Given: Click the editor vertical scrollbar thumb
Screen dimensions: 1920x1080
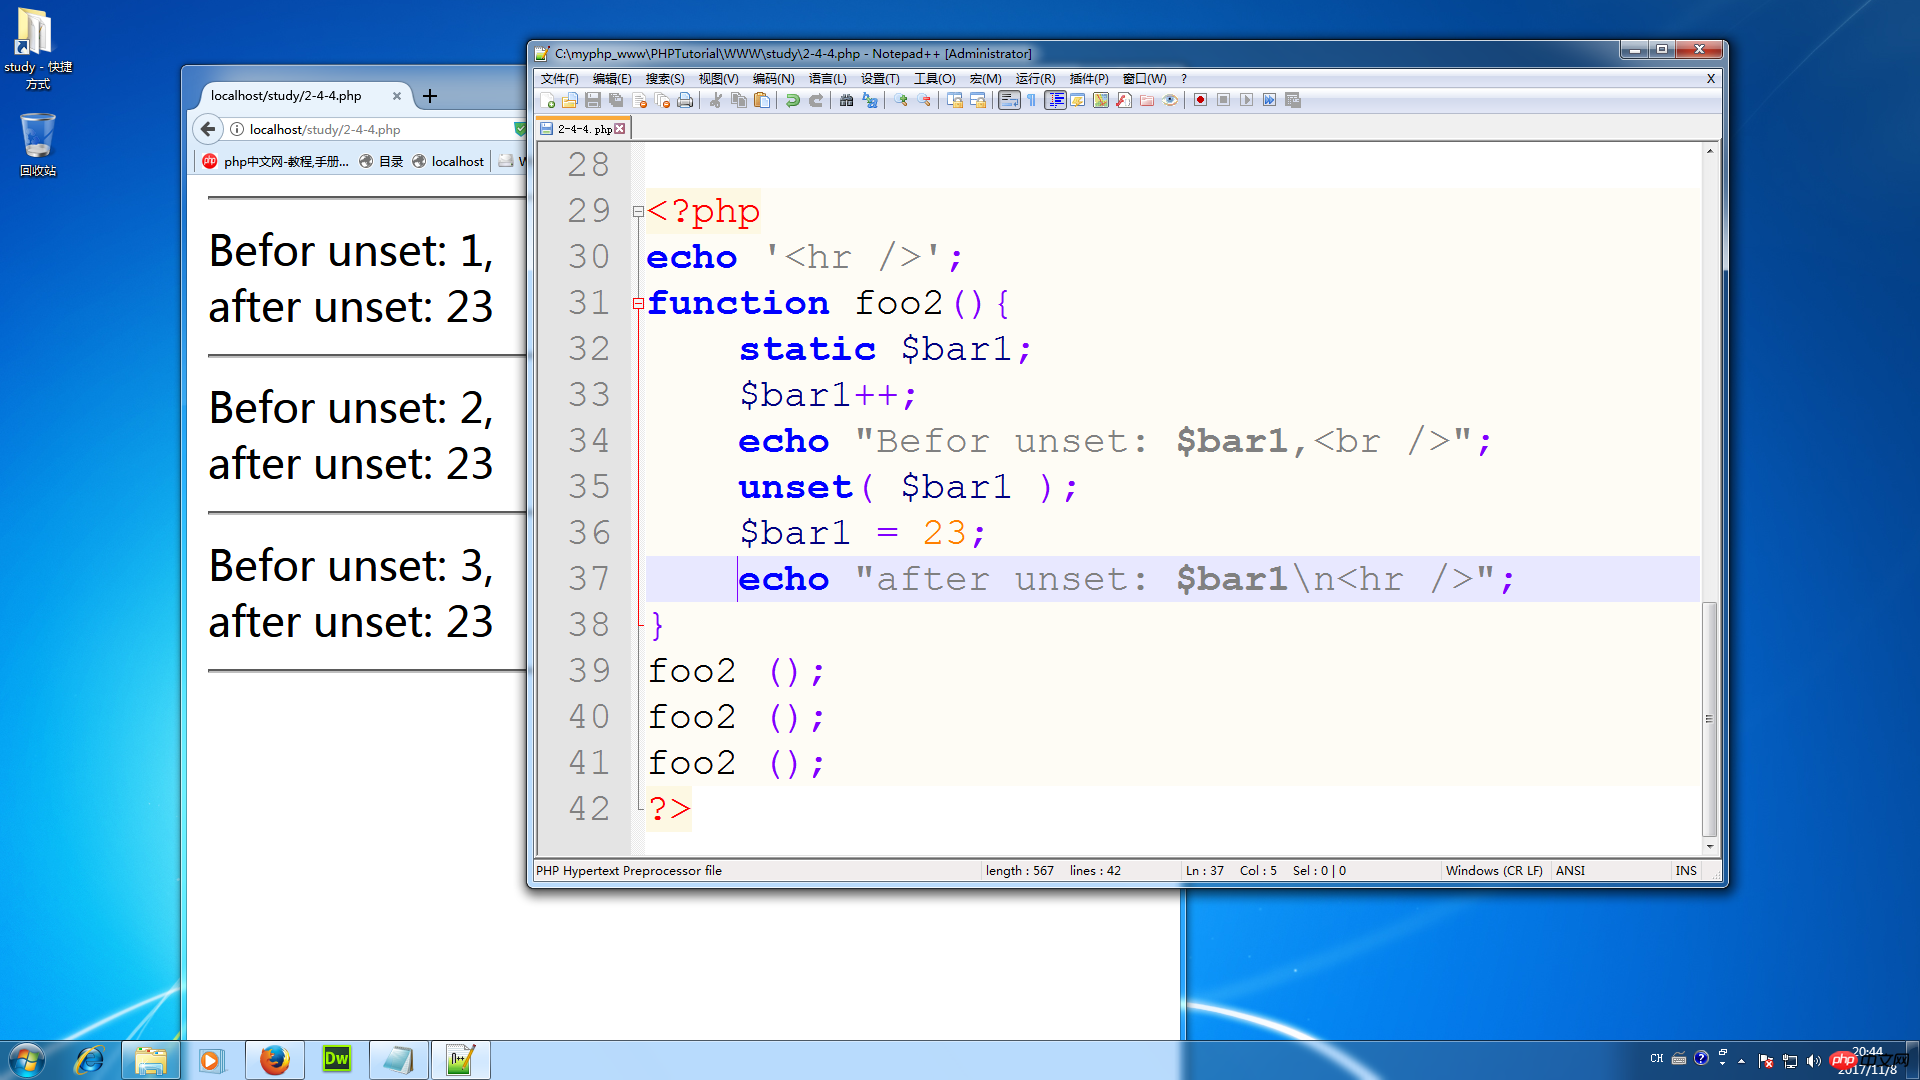Looking at the screenshot, I should [x=1709, y=718].
